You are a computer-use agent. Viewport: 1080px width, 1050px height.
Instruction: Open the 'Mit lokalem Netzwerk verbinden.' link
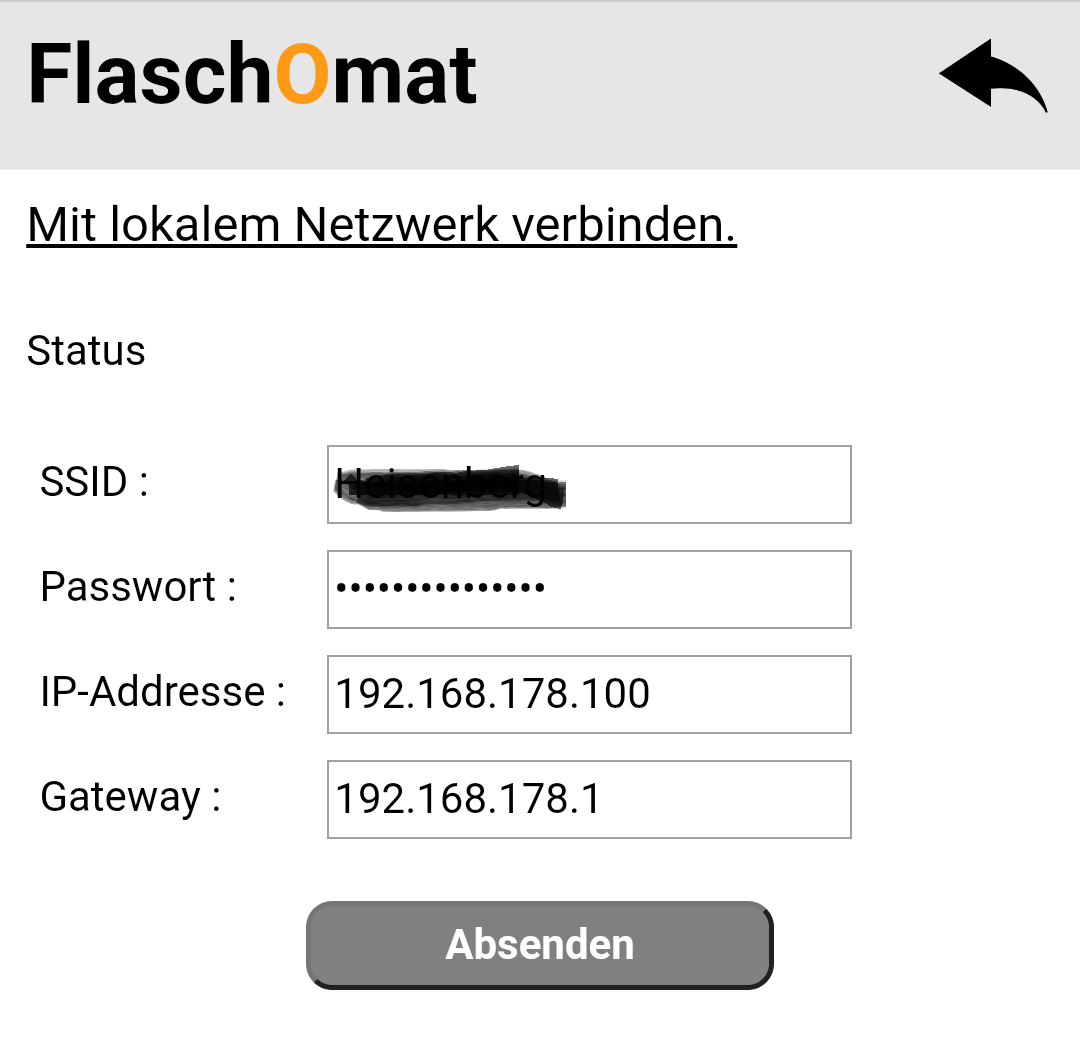click(381, 225)
